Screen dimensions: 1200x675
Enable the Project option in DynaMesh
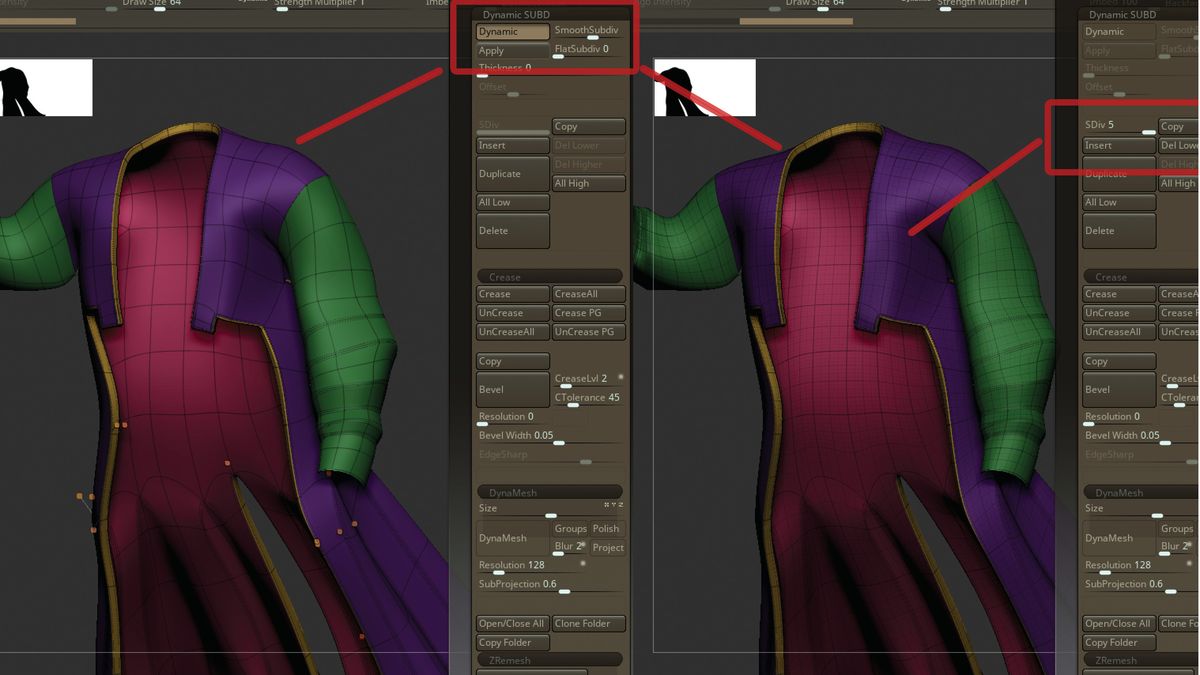pos(606,547)
